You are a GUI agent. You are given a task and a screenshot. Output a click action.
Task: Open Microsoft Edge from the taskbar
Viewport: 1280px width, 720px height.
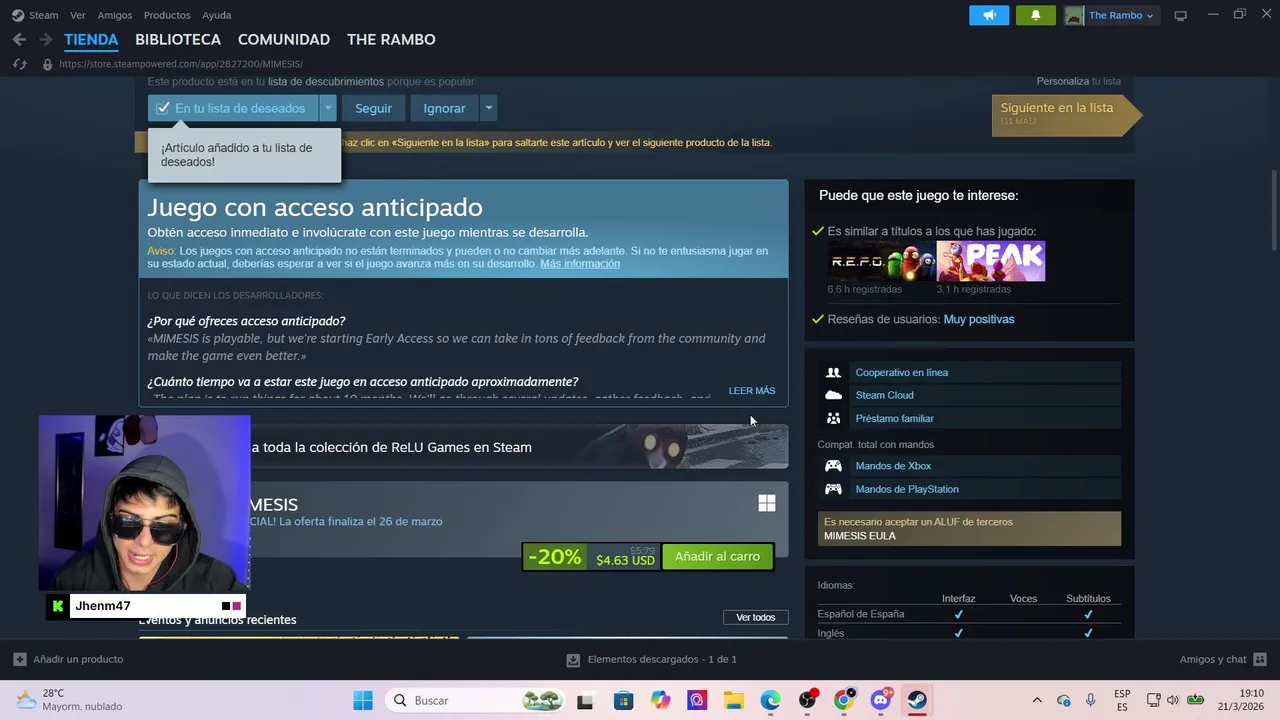(770, 700)
